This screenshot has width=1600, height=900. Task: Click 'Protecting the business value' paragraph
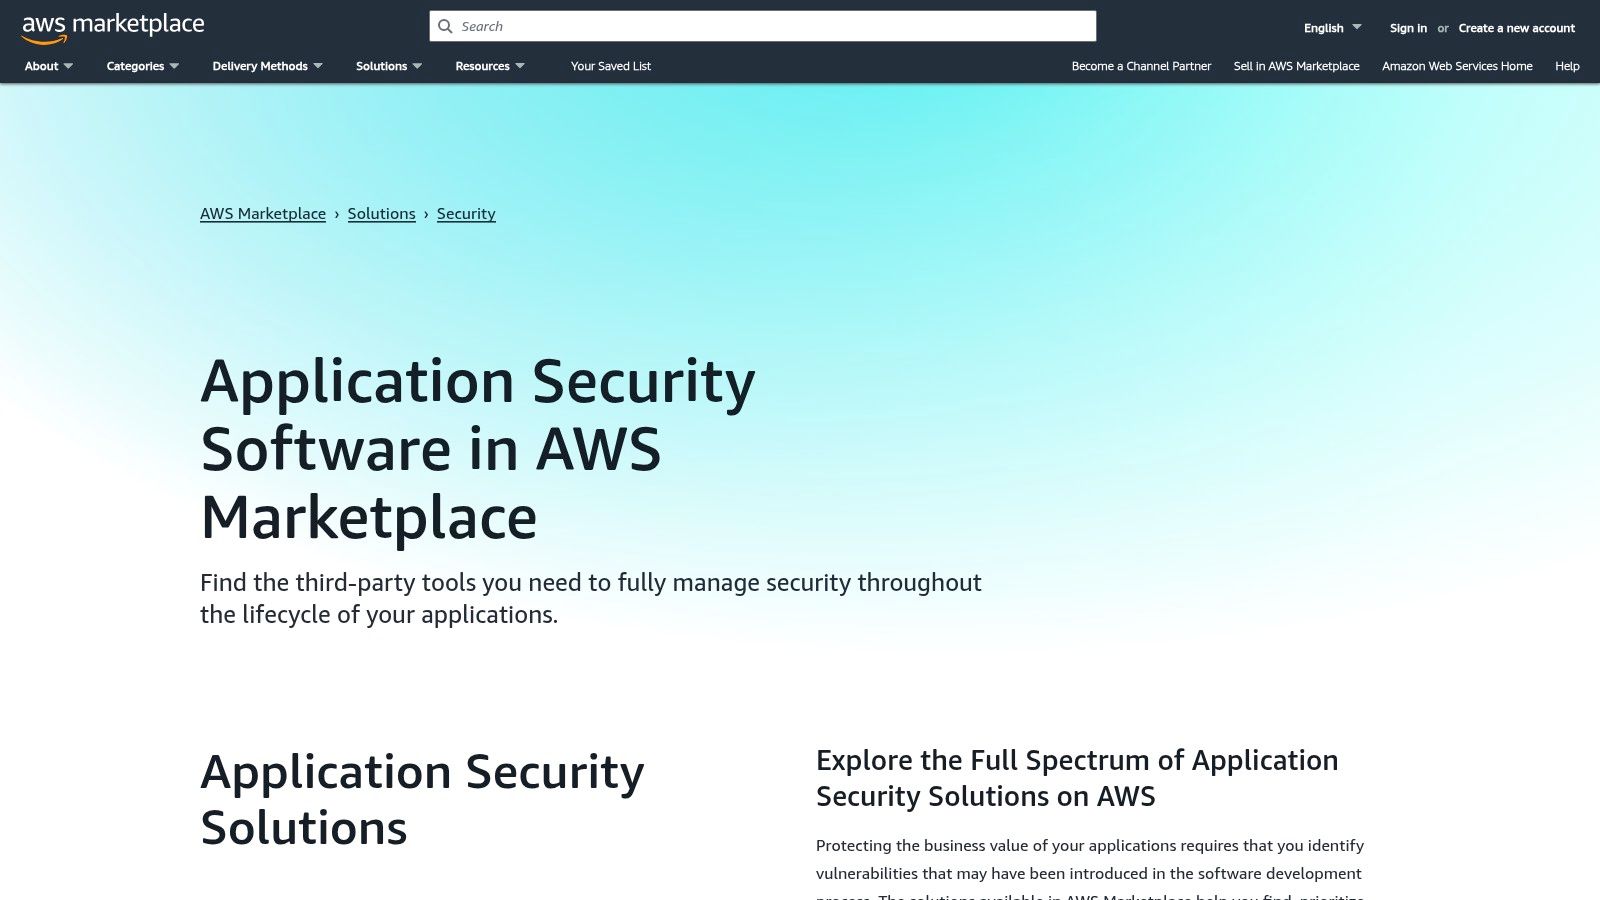[x=1090, y=868]
